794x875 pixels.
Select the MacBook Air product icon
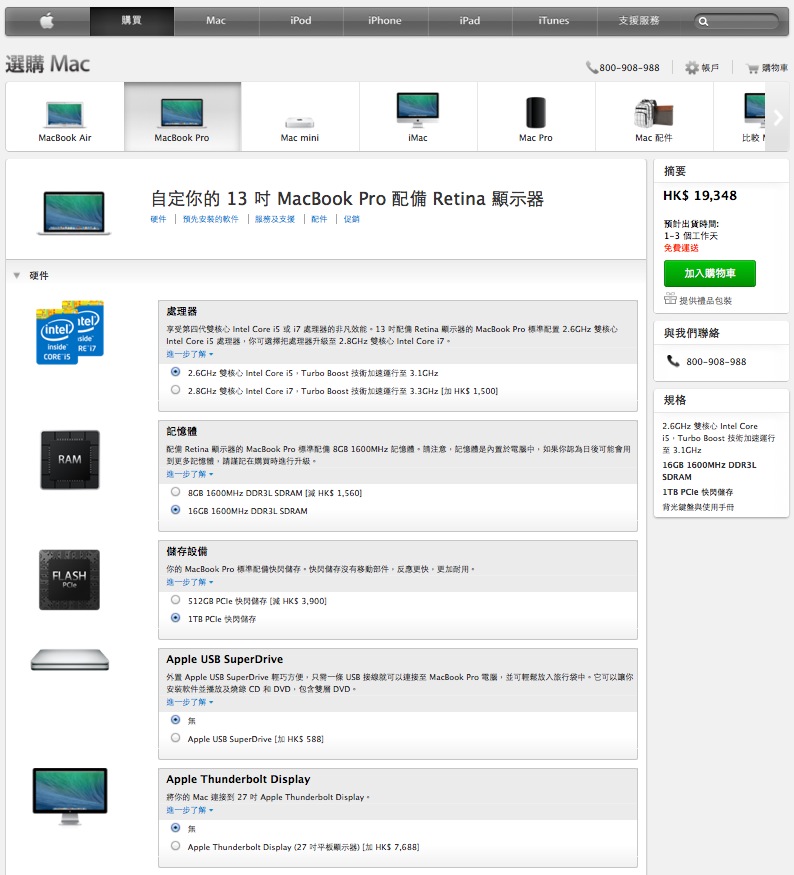pyautogui.click(x=65, y=116)
